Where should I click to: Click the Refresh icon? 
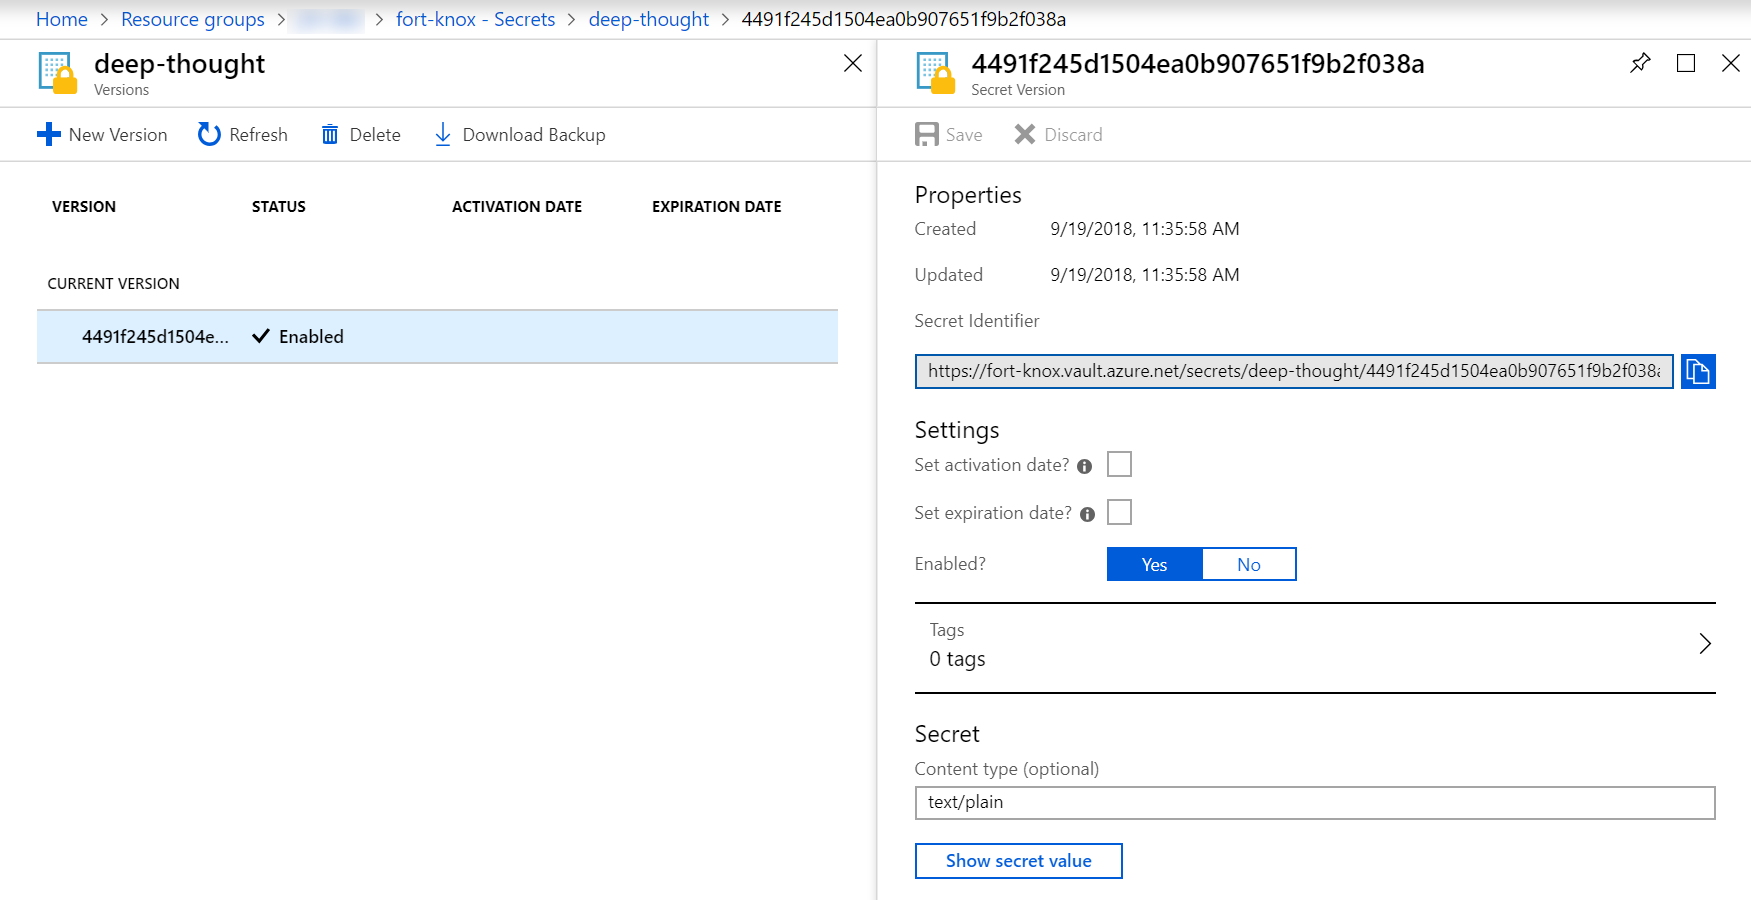tap(209, 134)
